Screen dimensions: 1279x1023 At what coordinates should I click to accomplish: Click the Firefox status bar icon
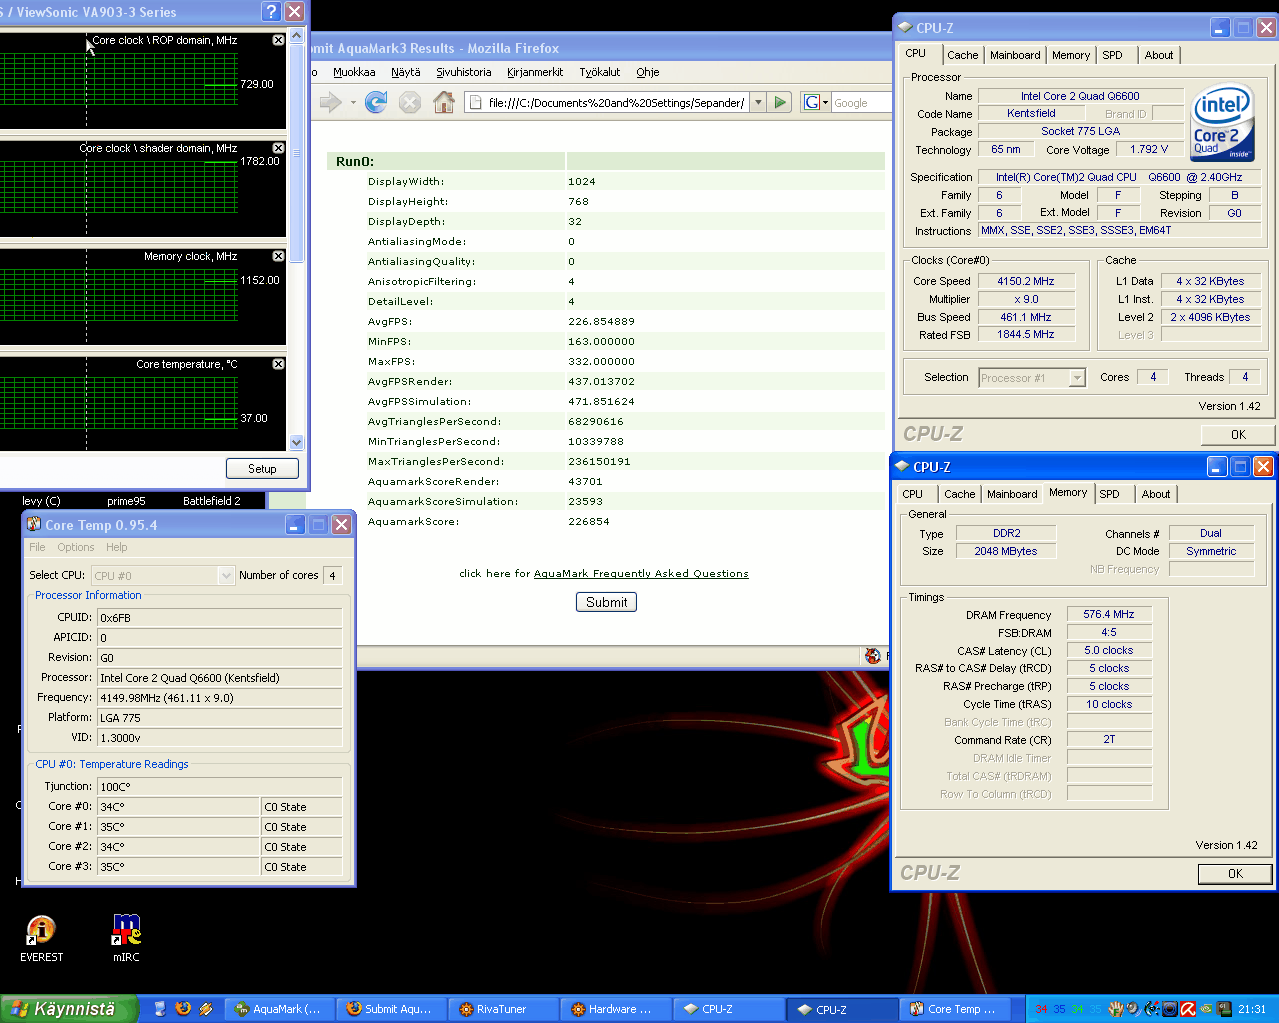(873, 656)
